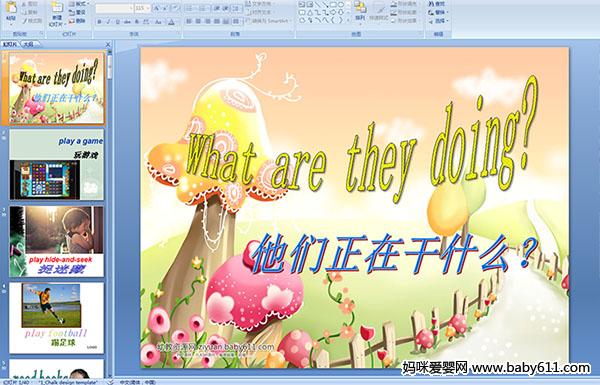Click the Convert to SmartArt button
This screenshot has height=385, width=600.
[x=268, y=21]
